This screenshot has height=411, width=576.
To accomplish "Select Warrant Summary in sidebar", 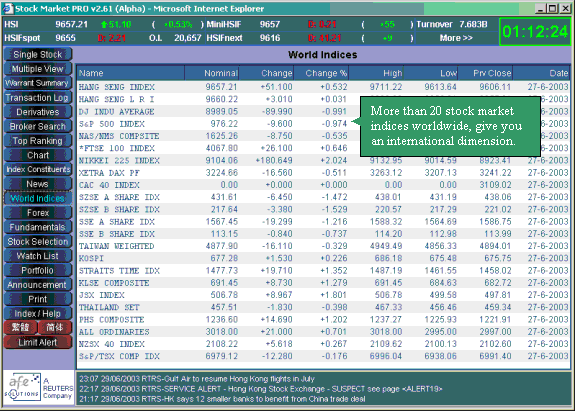I will [38, 83].
